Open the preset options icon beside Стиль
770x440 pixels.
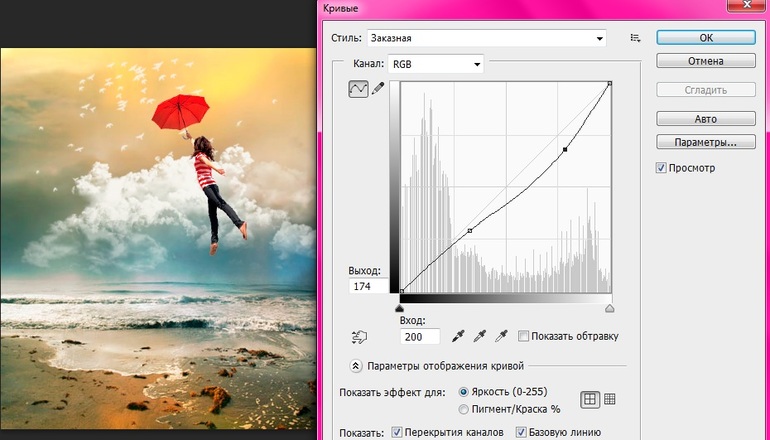click(634, 38)
